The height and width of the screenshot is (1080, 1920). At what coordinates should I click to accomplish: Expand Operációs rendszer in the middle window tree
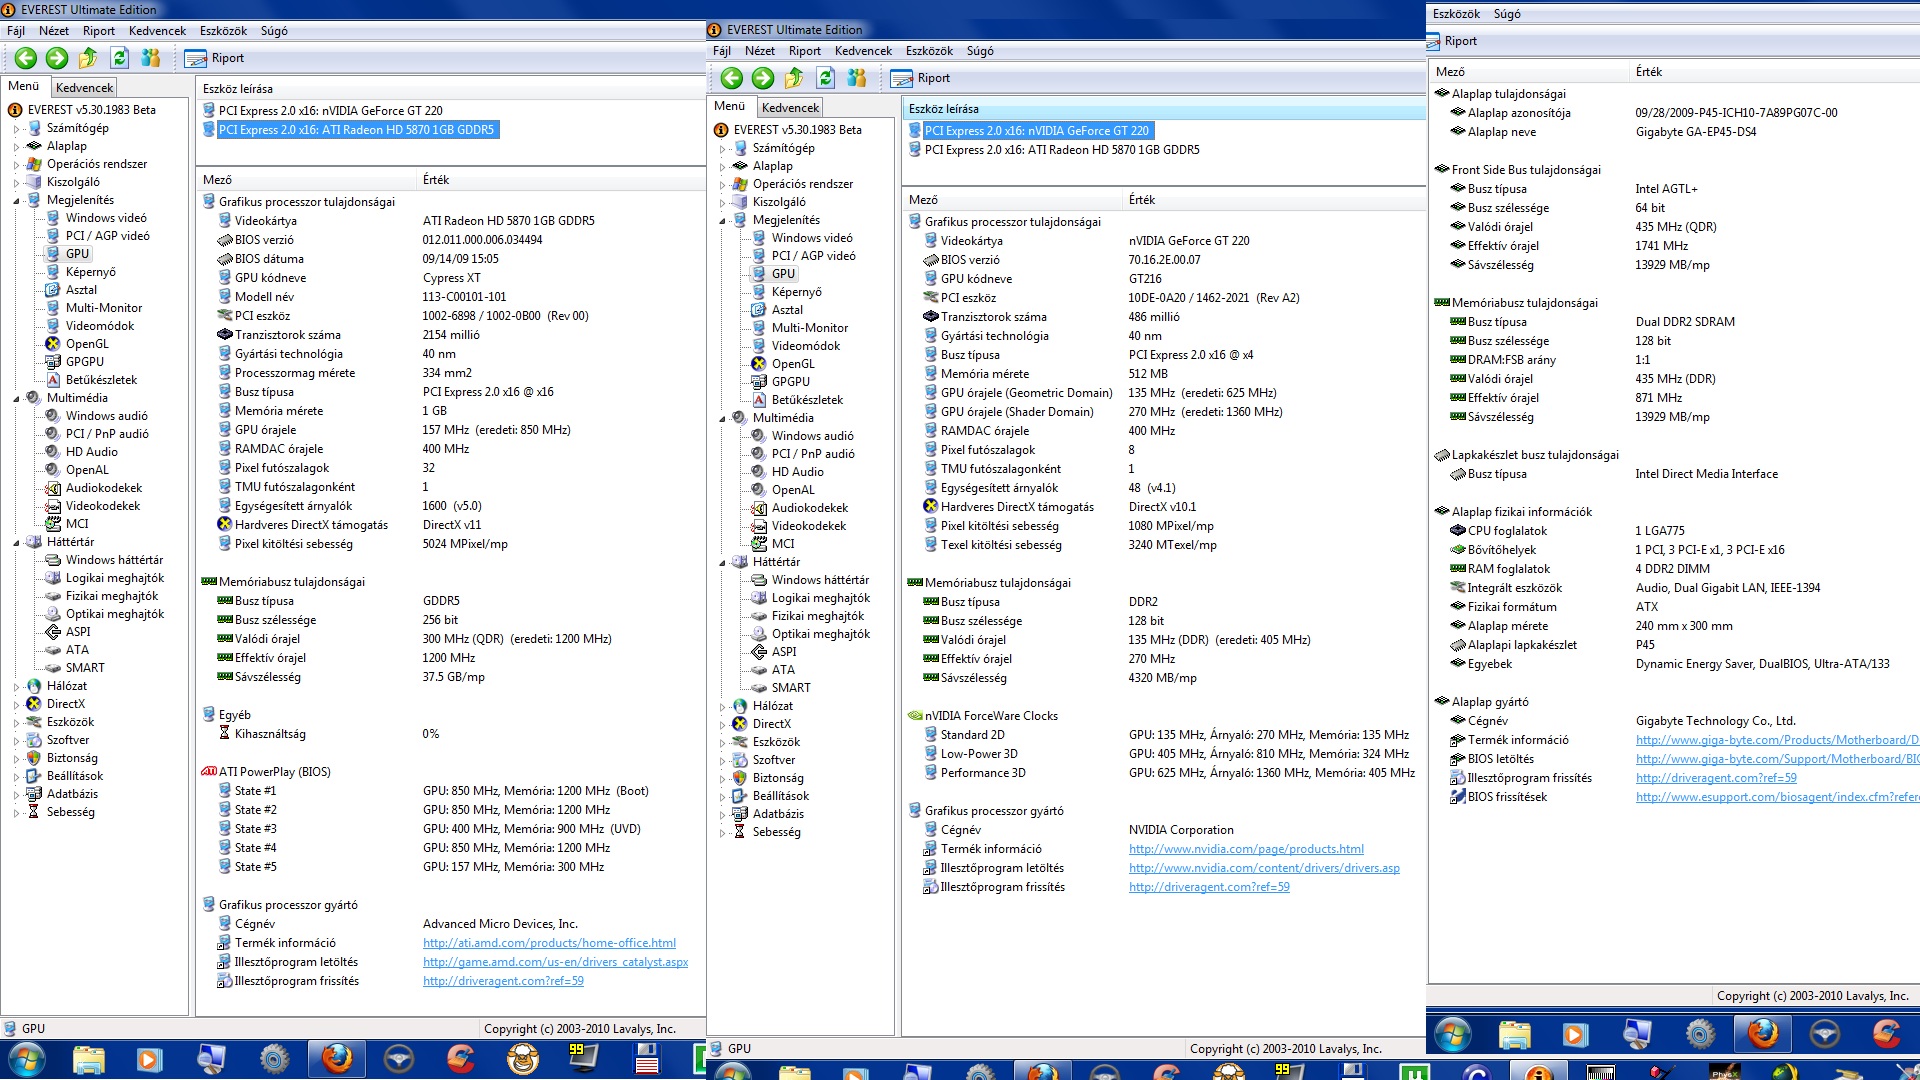(x=723, y=185)
